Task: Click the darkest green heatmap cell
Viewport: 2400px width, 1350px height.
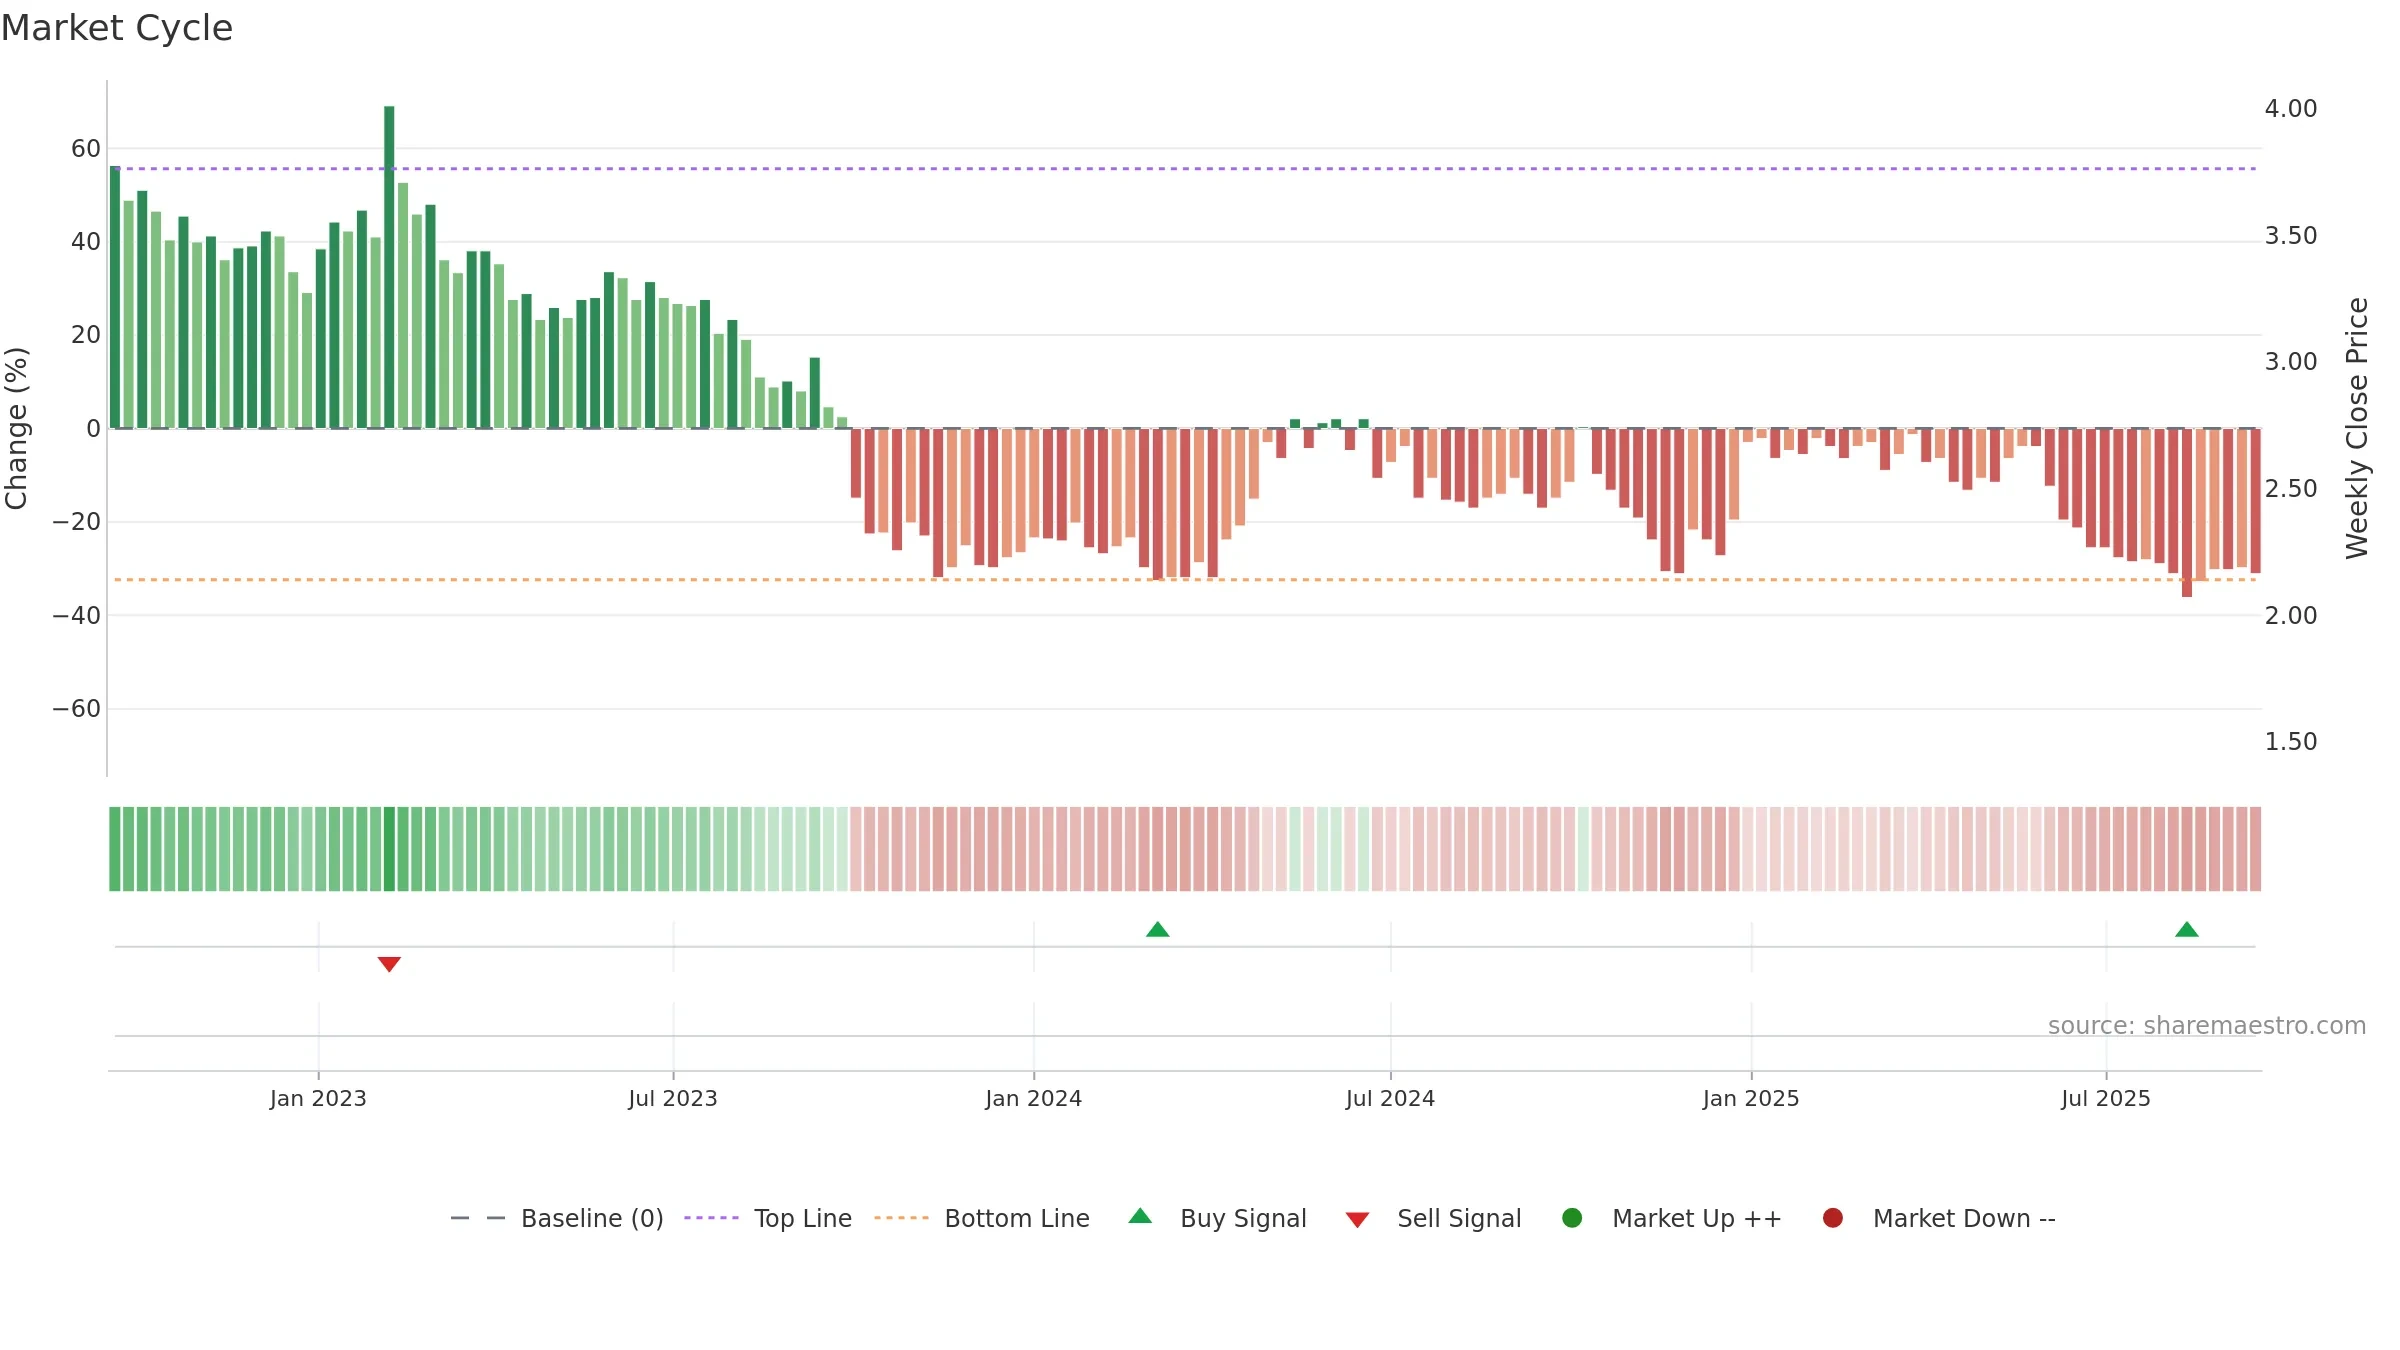Action: click(x=389, y=849)
